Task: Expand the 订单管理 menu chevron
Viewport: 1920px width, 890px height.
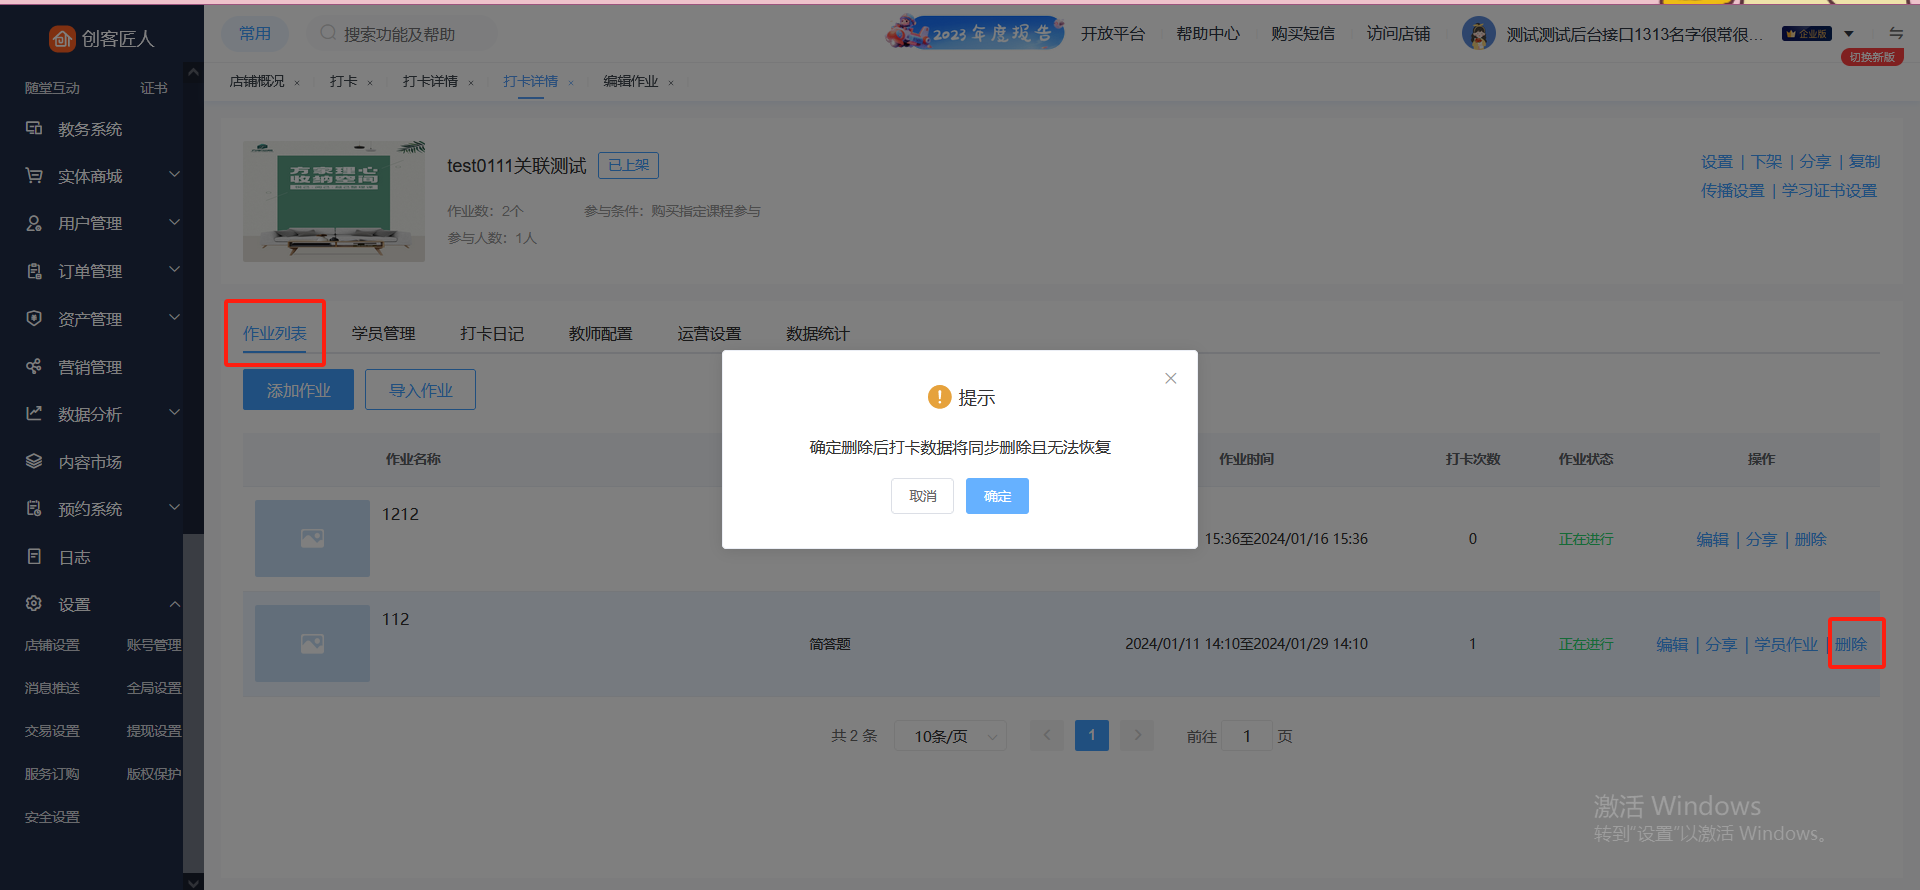Action: click(175, 270)
